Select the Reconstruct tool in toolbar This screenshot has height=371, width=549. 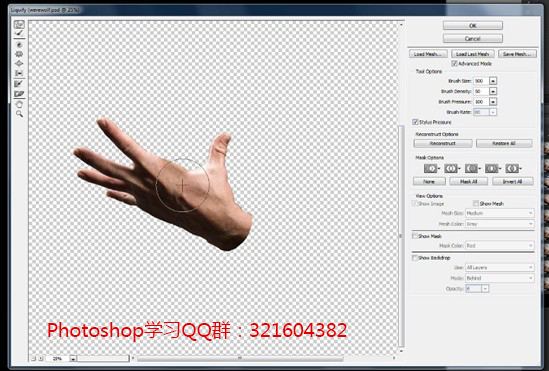19,34
